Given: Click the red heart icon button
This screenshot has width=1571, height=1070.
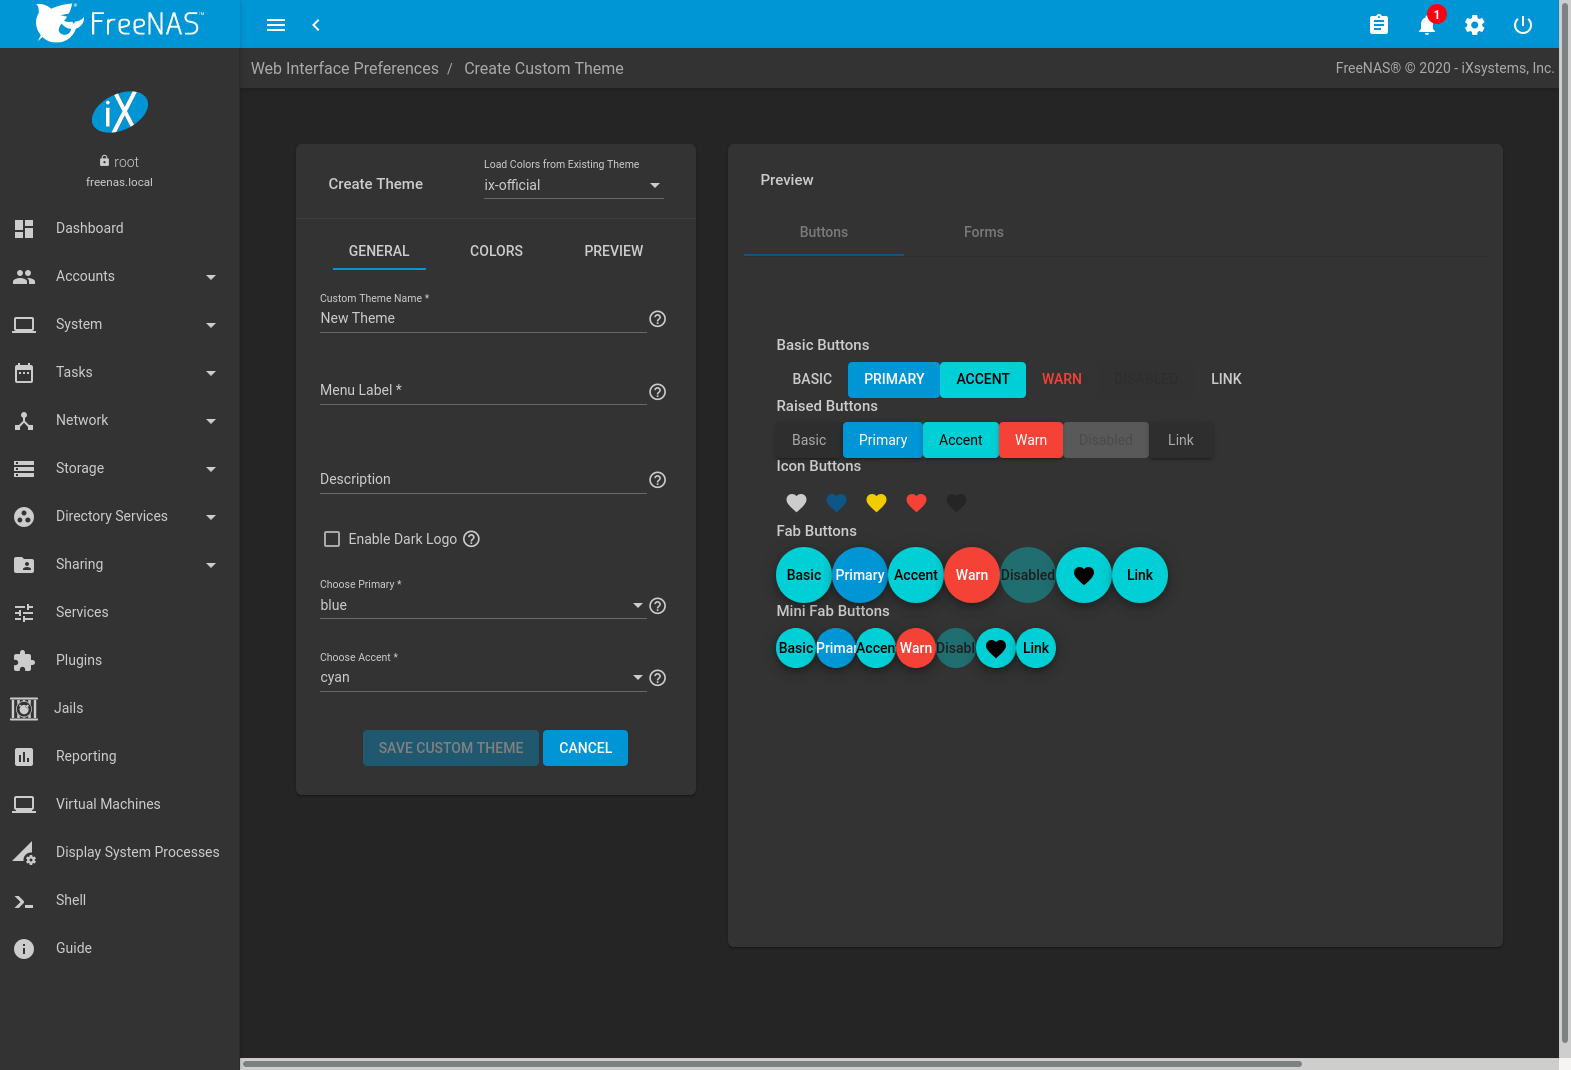Looking at the screenshot, I should 916,503.
